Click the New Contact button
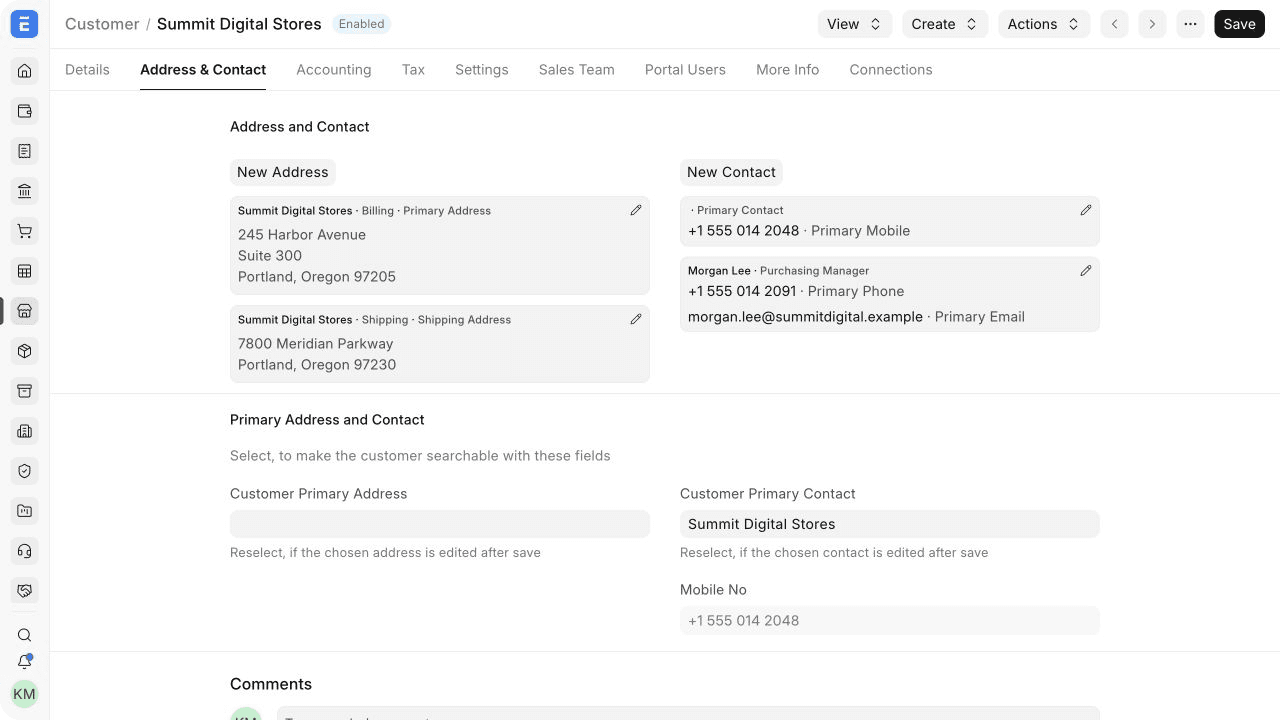1280x720 pixels. click(x=731, y=172)
